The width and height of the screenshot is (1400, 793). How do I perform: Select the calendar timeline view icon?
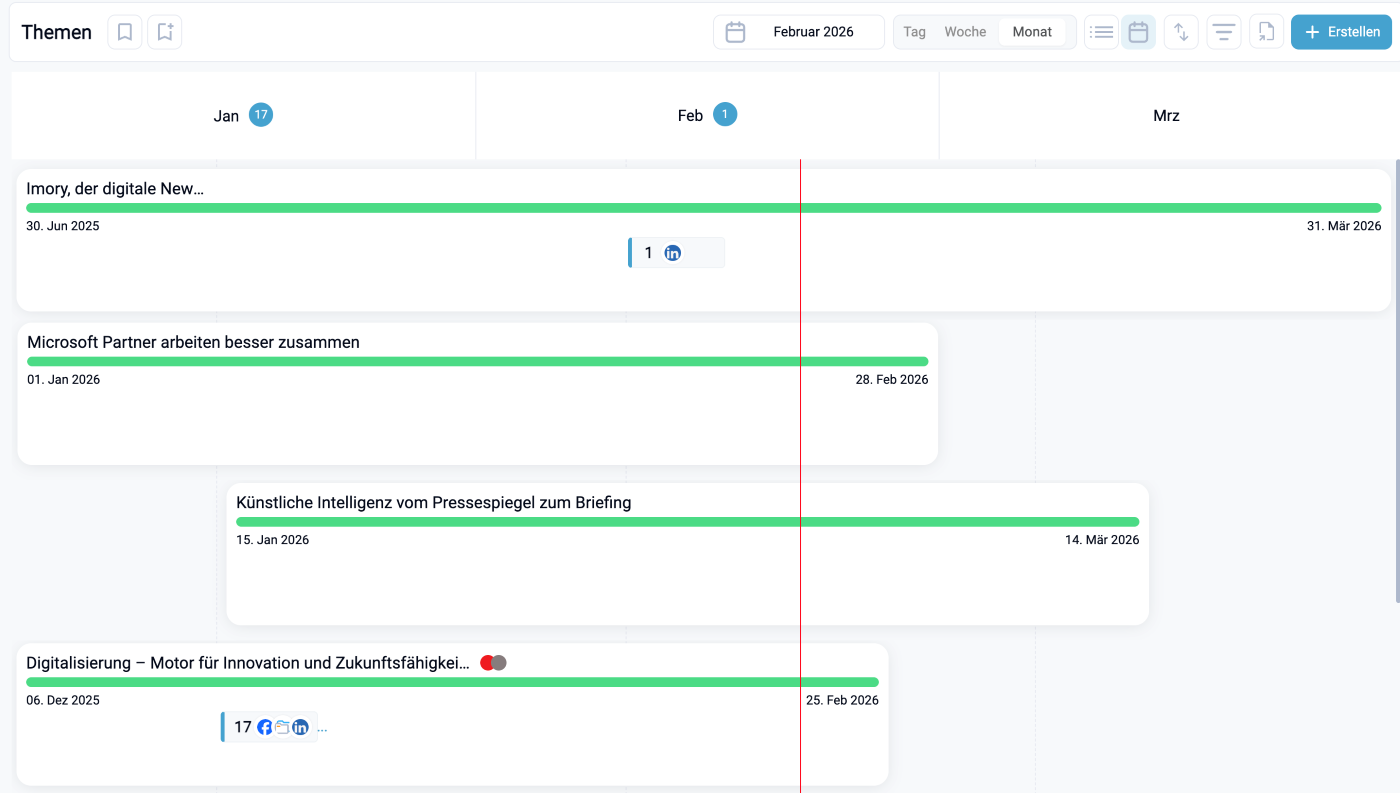1138,32
